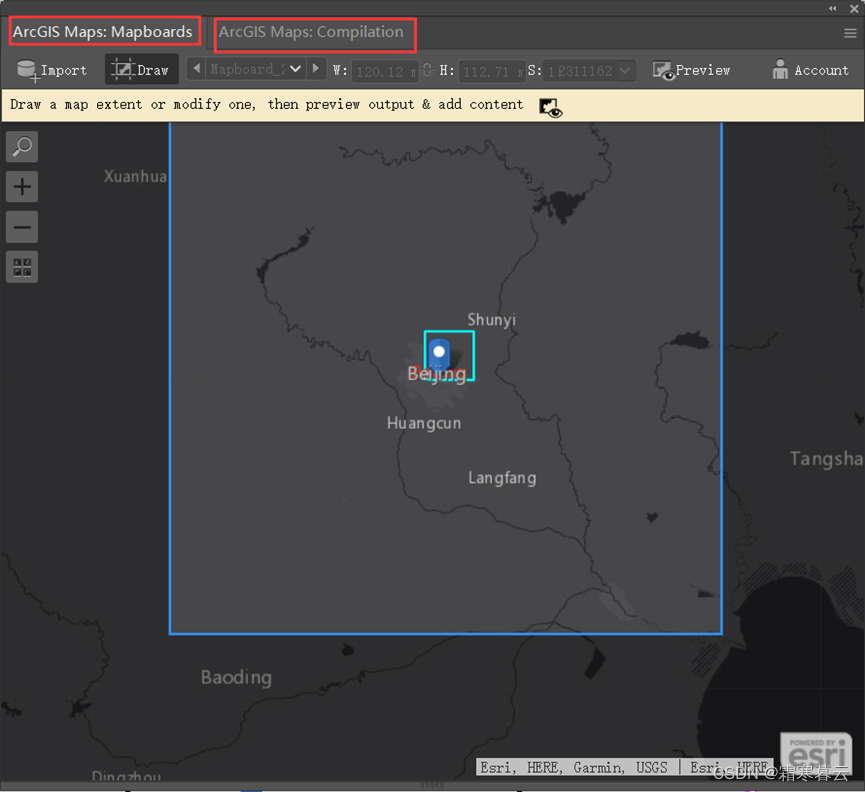Click the Esri, HERE, Garmin attribution text
The width and height of the screenshot is (865, 792).
(575, 767)
